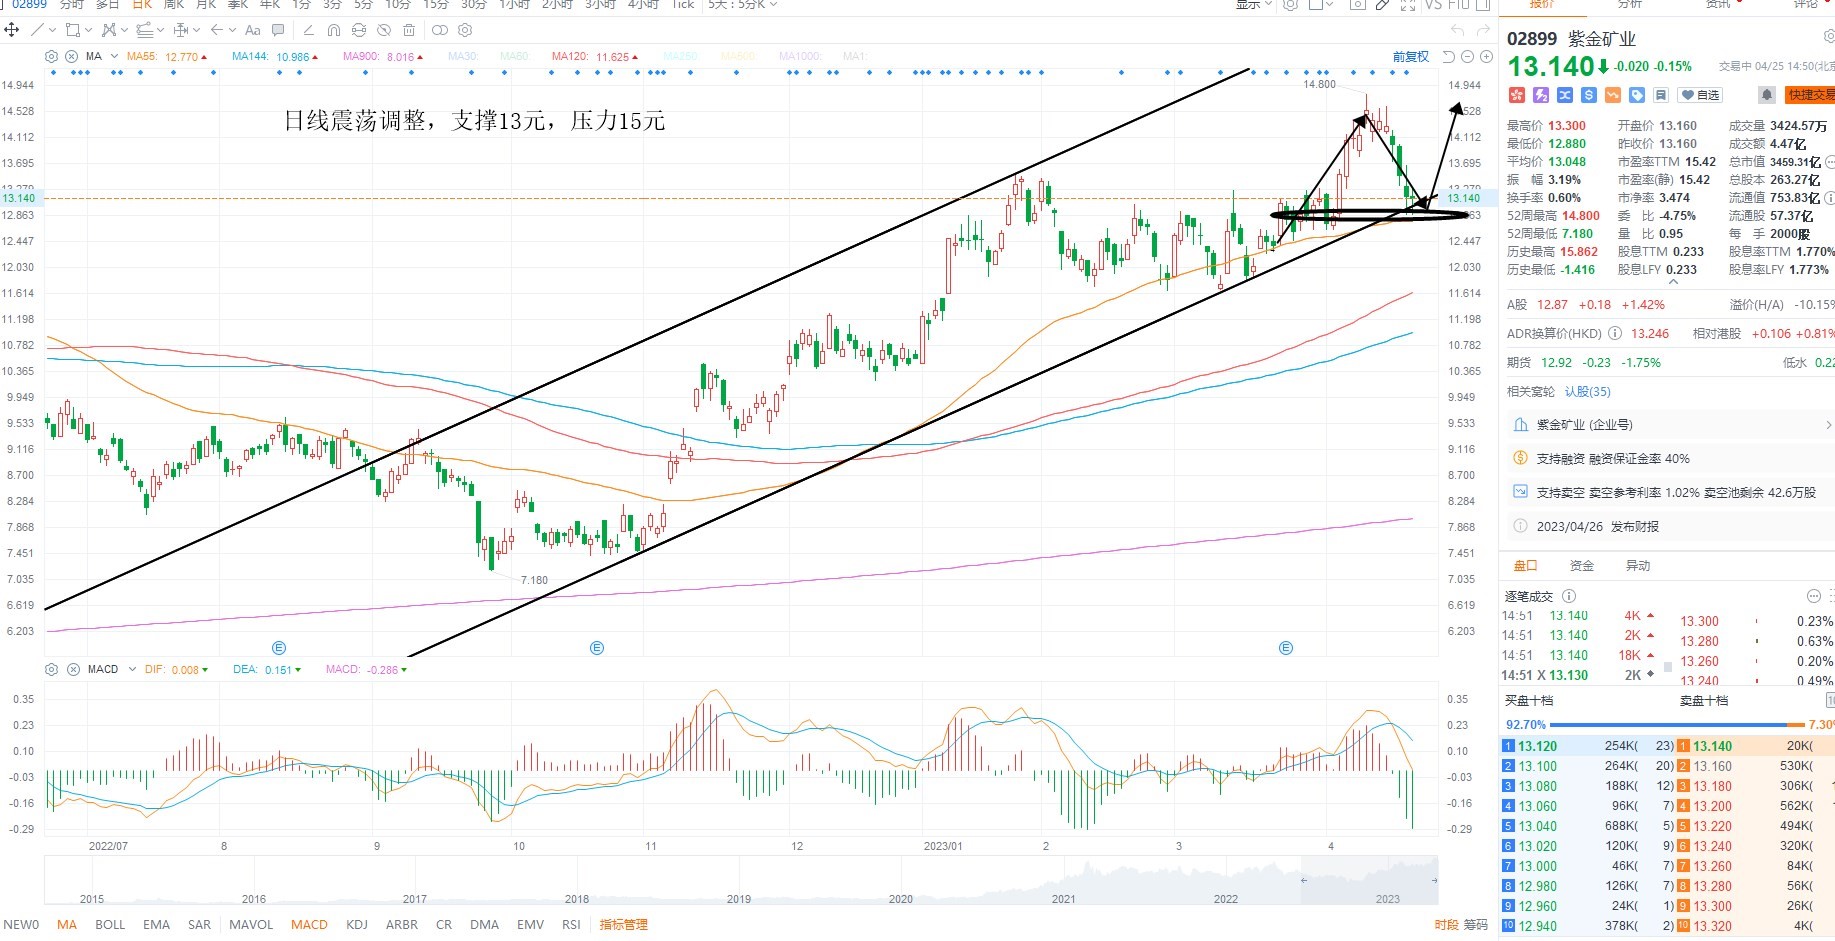Click the zoom-in plus icon on chart
This screenshot has width=1835, height=941.
[1487, 57]
